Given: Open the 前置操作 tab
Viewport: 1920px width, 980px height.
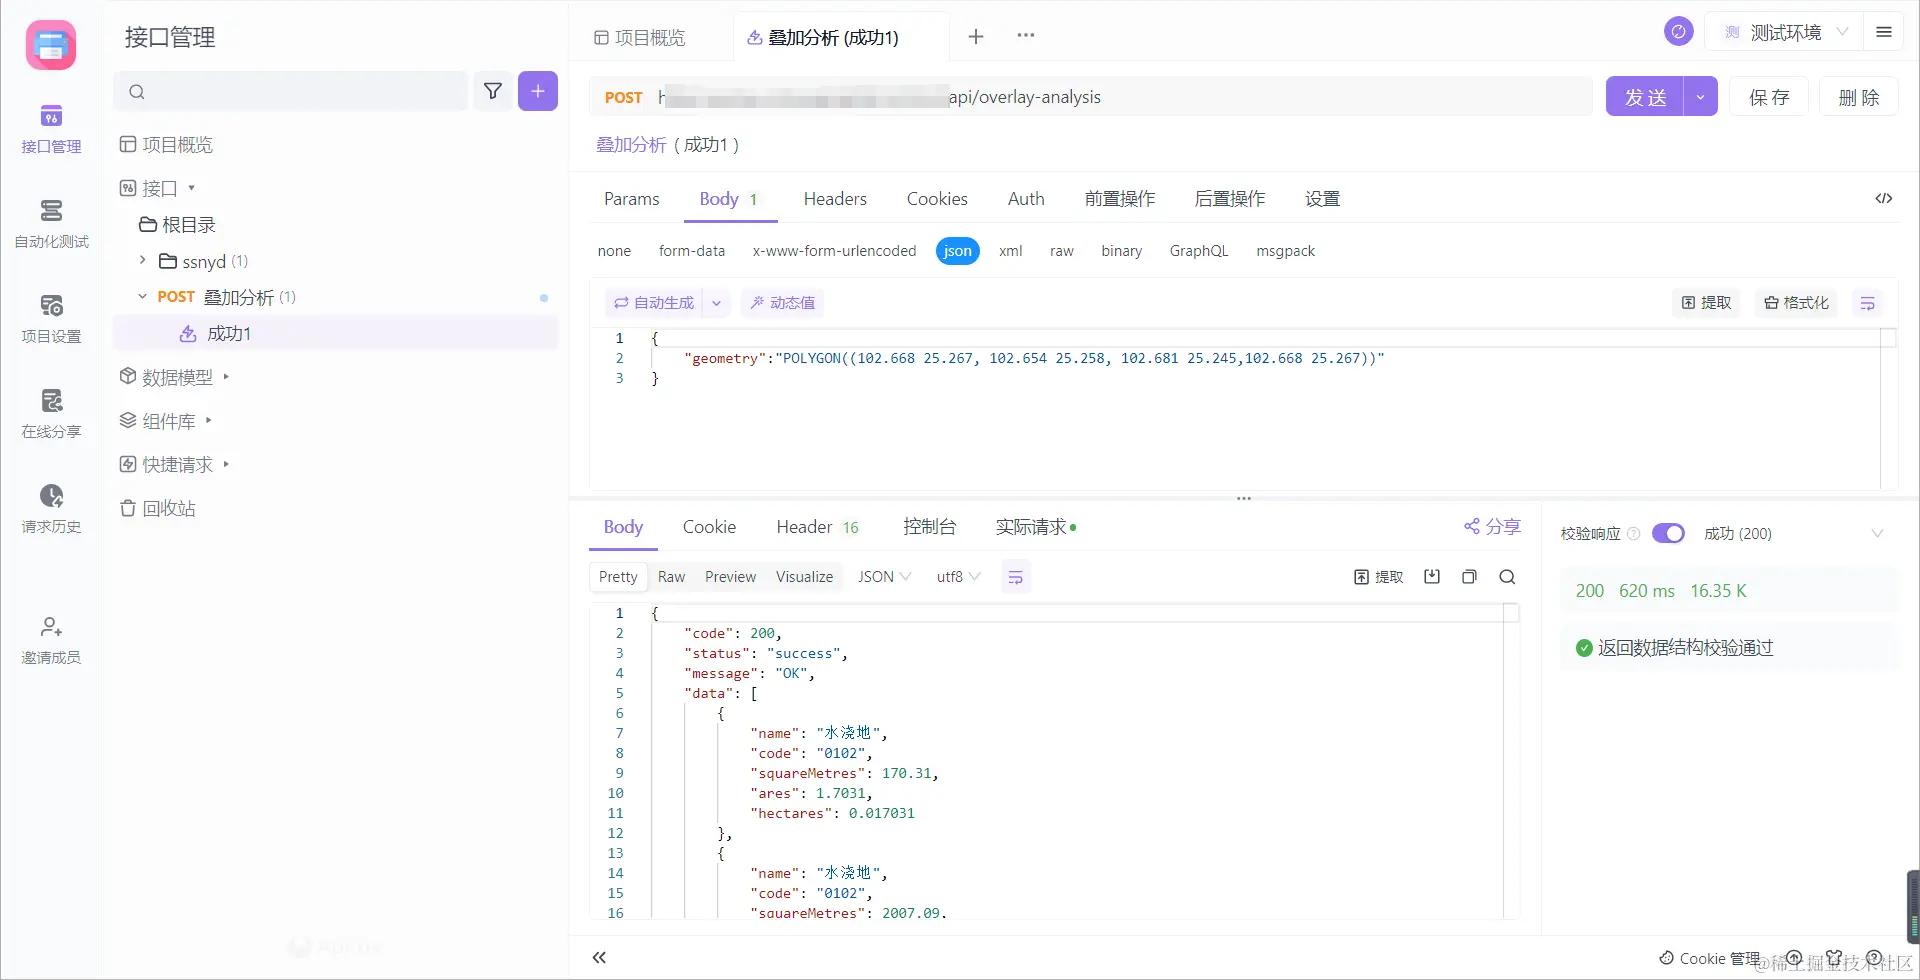Looking at the screenshot, I should point(1120,199).
